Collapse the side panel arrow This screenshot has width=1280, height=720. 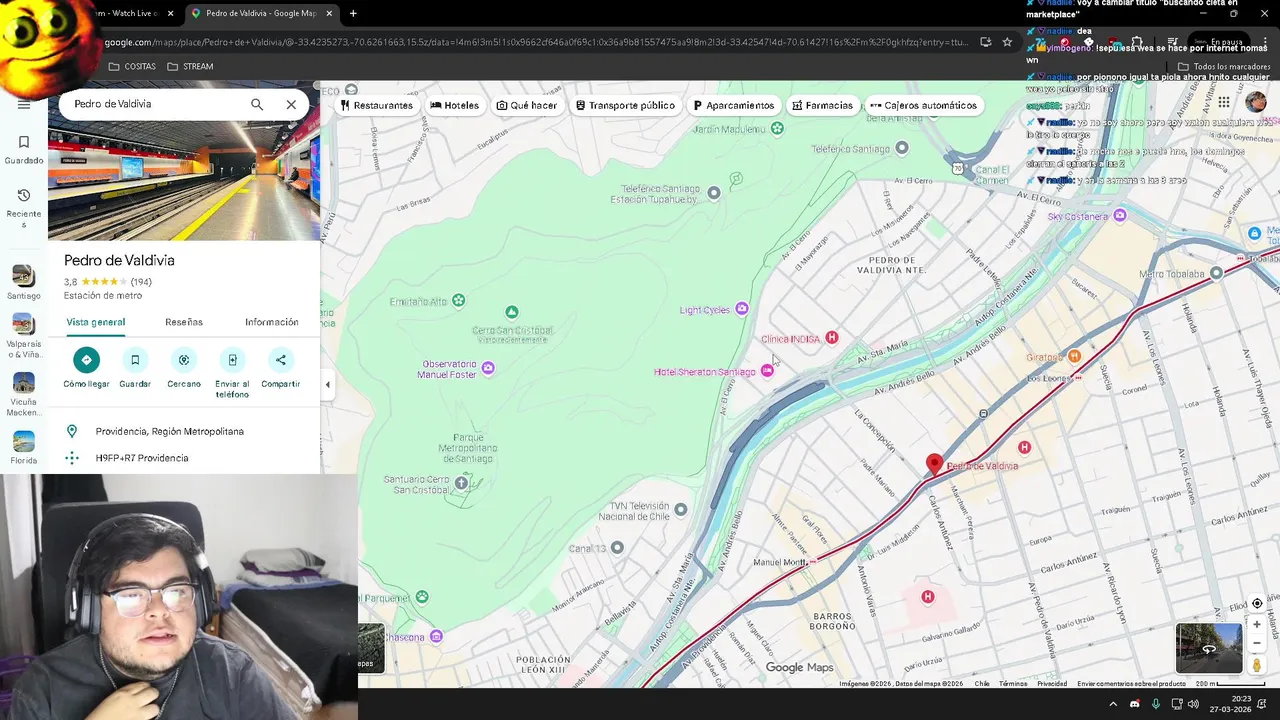[x=327, y=384]
